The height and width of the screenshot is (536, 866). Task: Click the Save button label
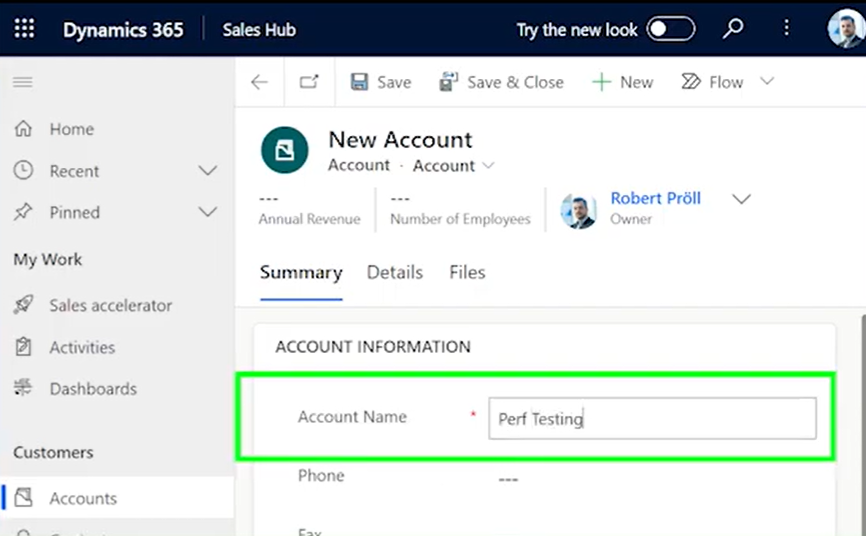(394, 82)
